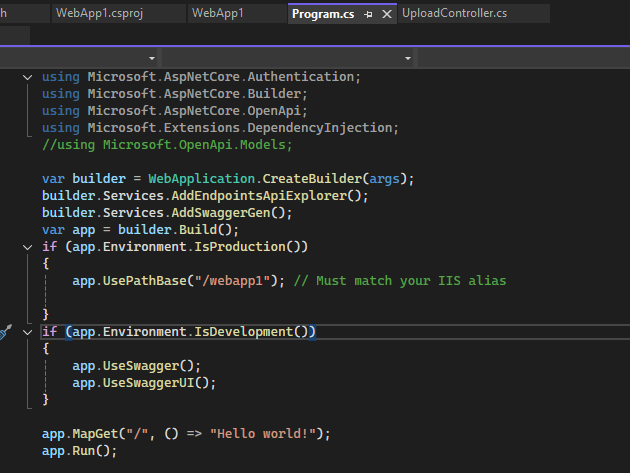Collapse the using directives block
This screenshot has width=630, height=473.
tap(27, 77)
